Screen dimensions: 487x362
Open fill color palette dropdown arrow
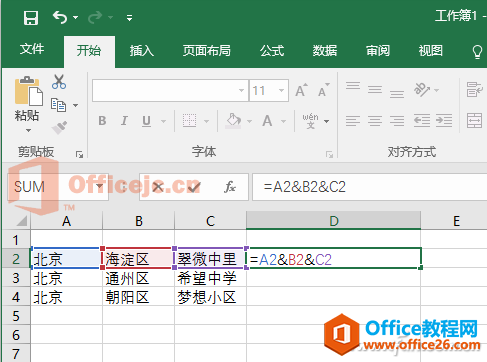pos(249,121)
